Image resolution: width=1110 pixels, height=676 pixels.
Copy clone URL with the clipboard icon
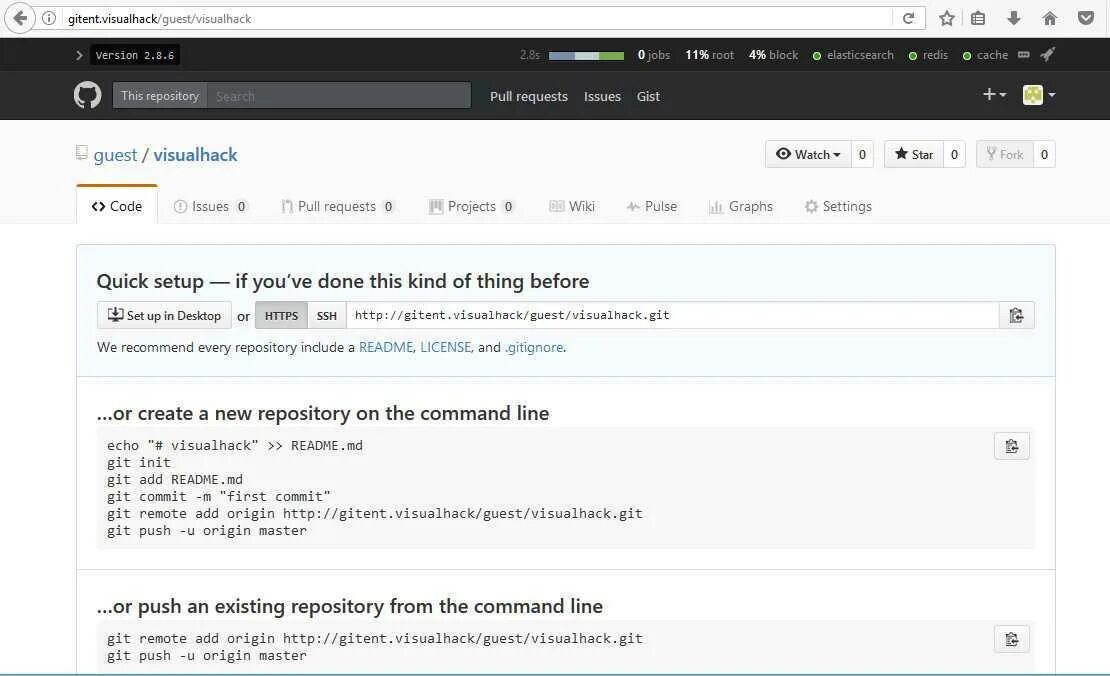point(1017,315)
